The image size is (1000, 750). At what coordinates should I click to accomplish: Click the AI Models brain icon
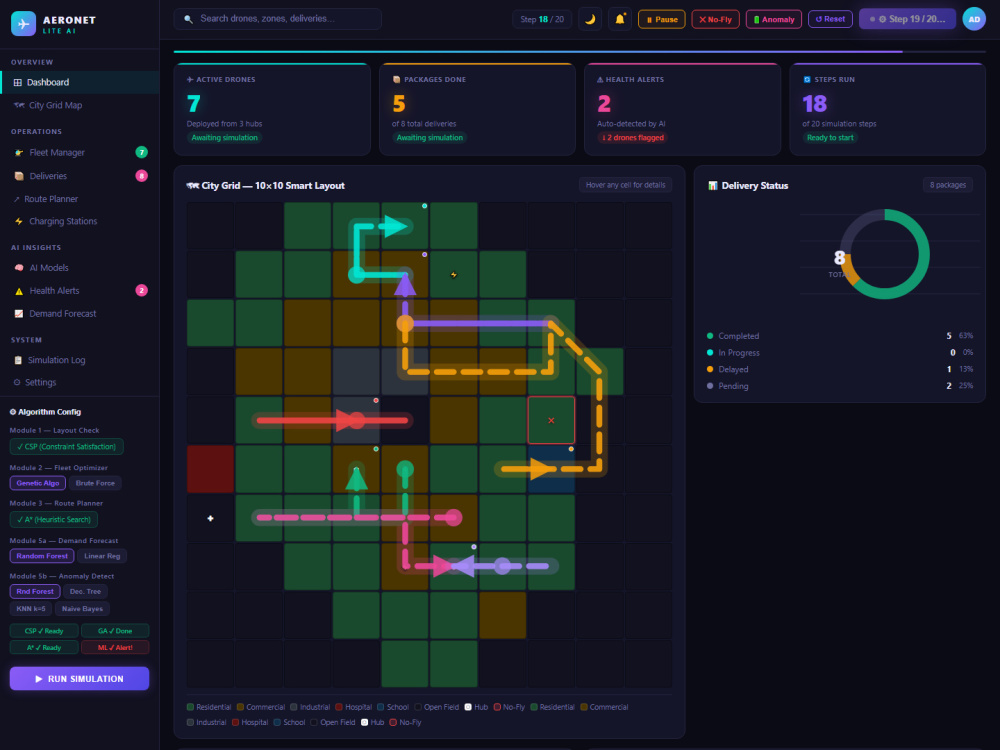19,268
